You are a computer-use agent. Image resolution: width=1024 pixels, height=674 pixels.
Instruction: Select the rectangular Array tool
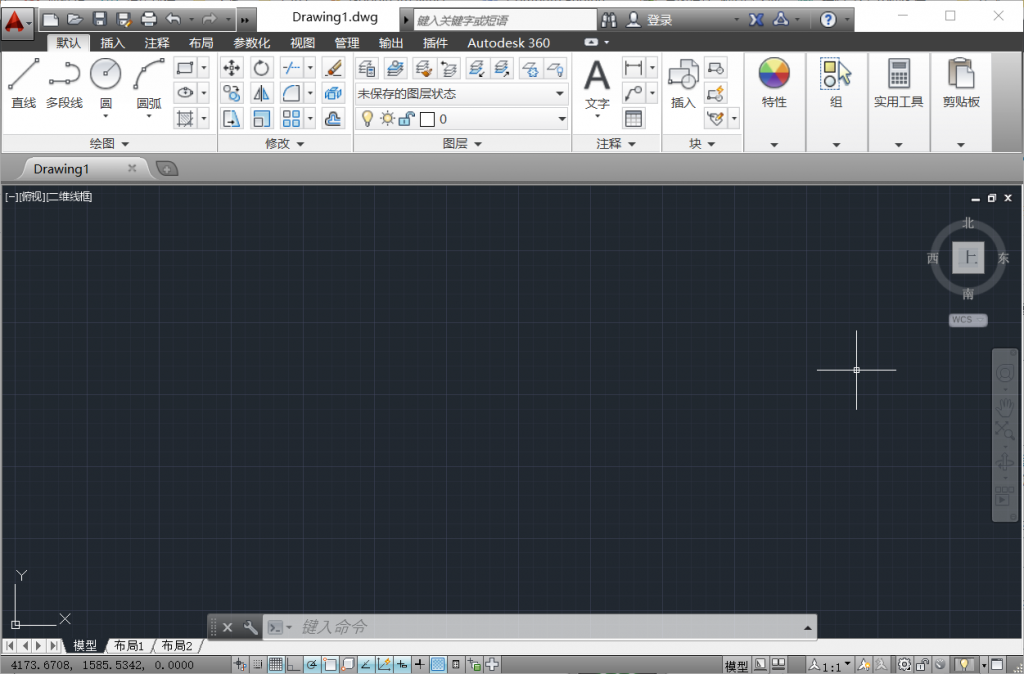tap(291, 119)
